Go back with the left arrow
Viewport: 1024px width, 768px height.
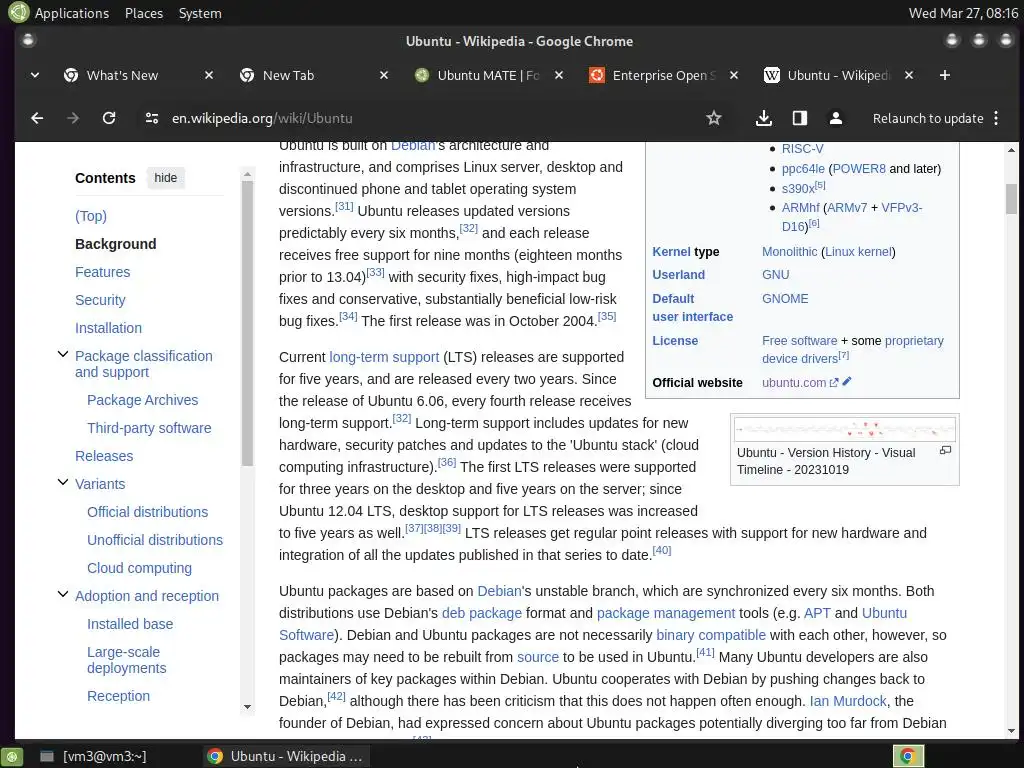pyautogui.click(x=37, y=118)
